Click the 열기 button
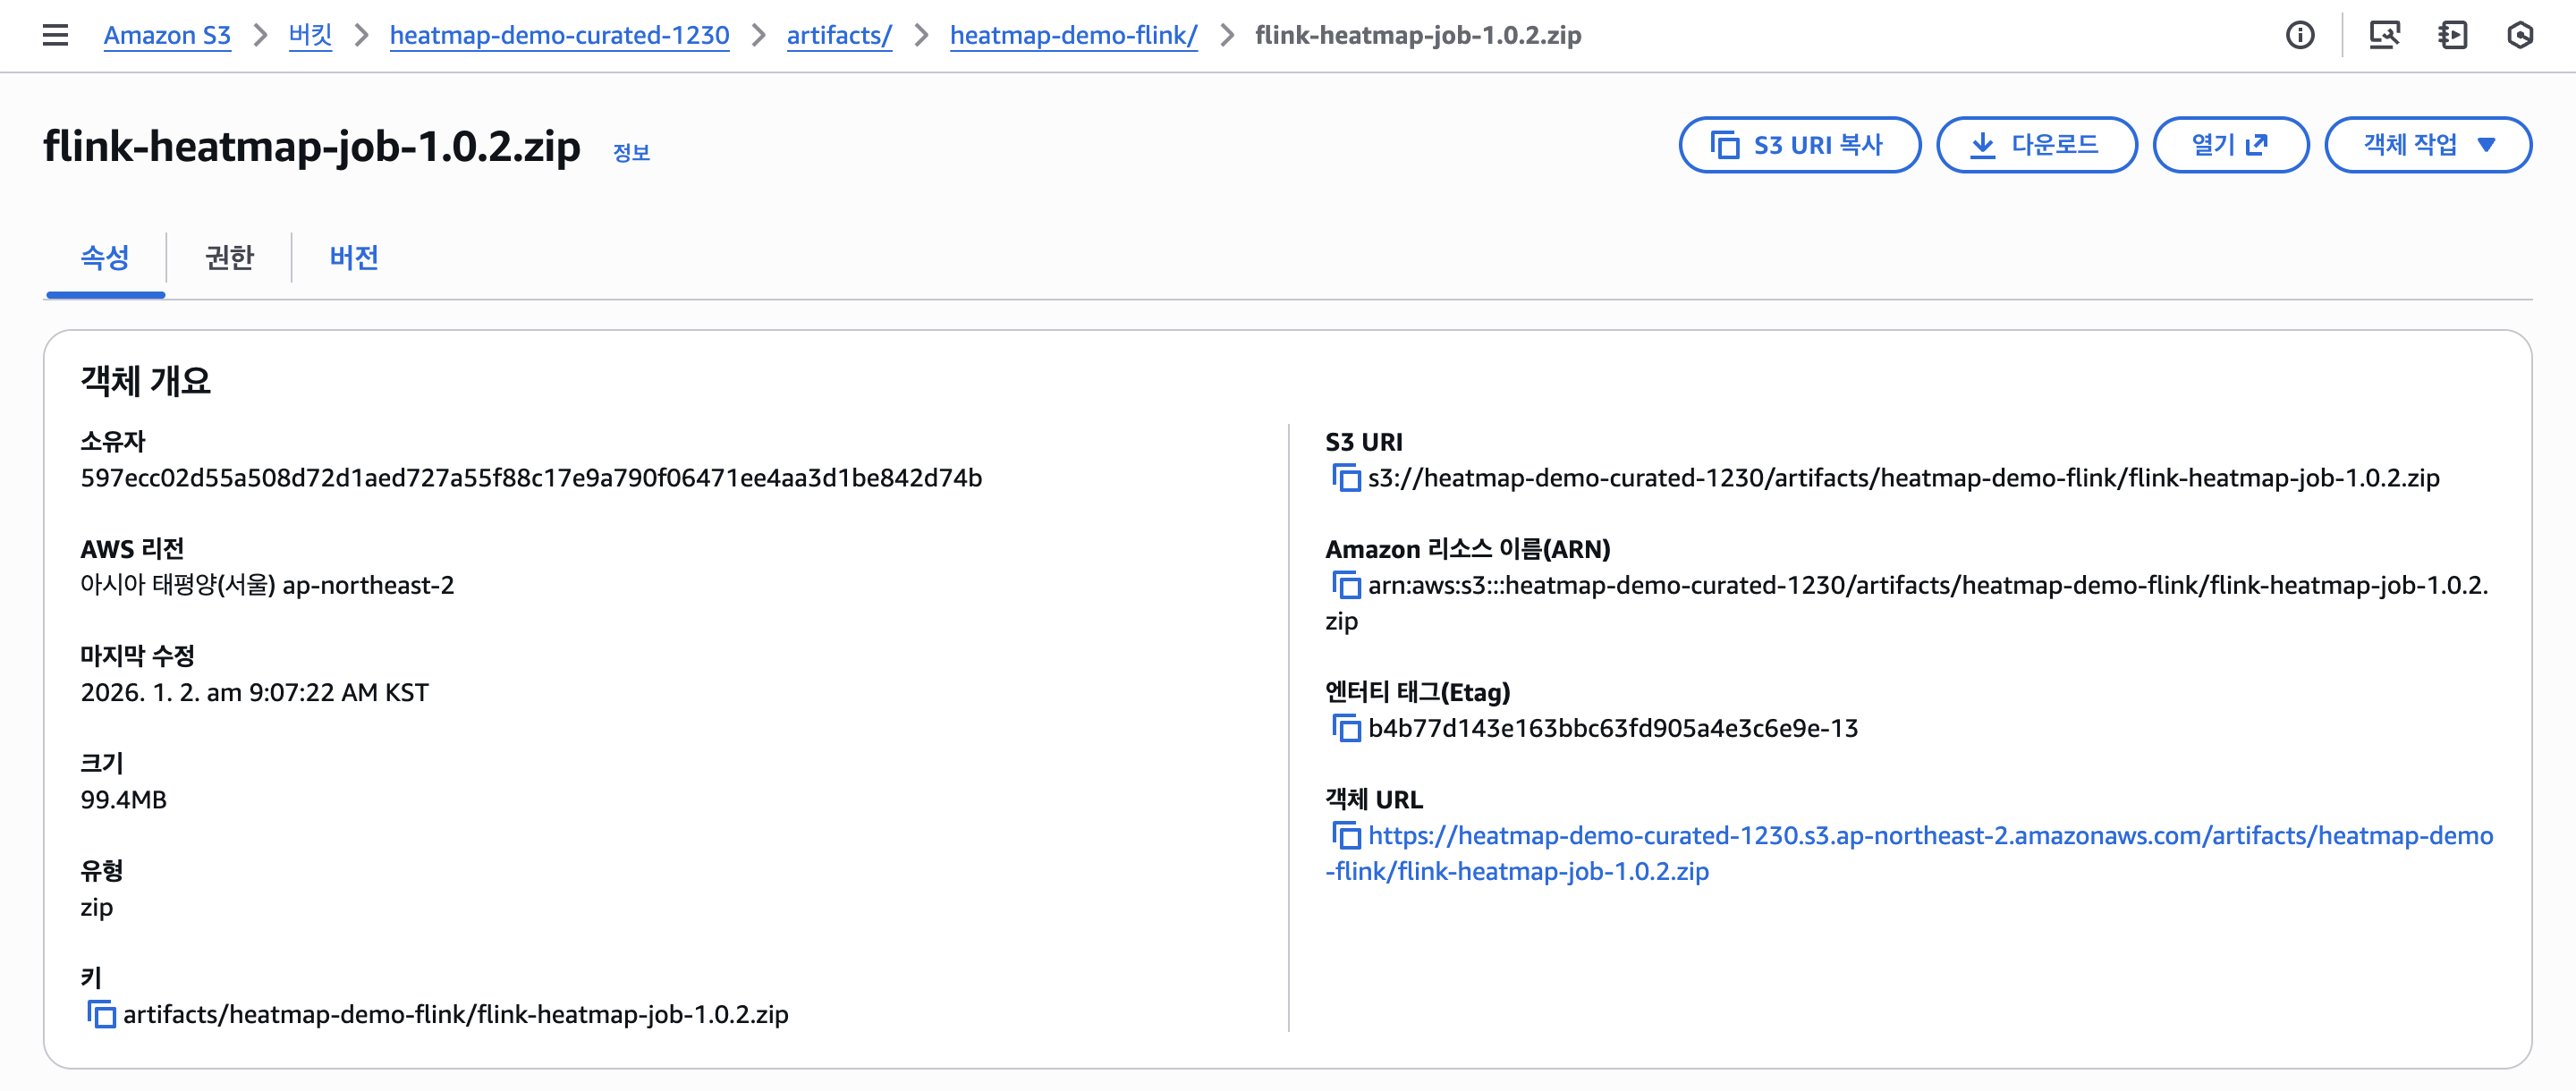This screenshot has height=1091, width=2576. [2229, 145]
